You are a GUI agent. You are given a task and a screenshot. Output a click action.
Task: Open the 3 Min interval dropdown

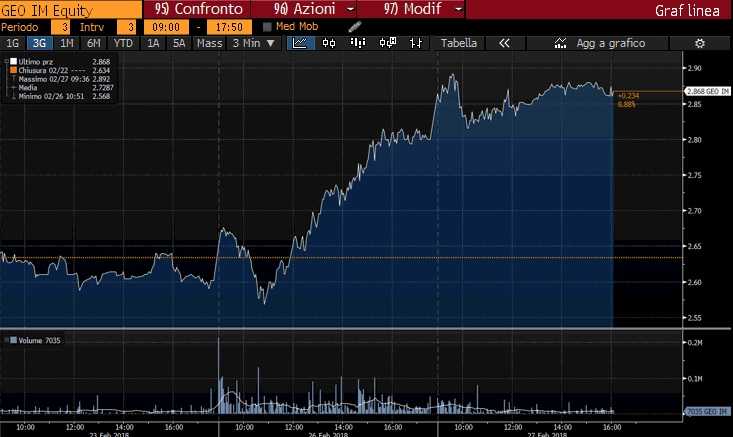point(253,43)
